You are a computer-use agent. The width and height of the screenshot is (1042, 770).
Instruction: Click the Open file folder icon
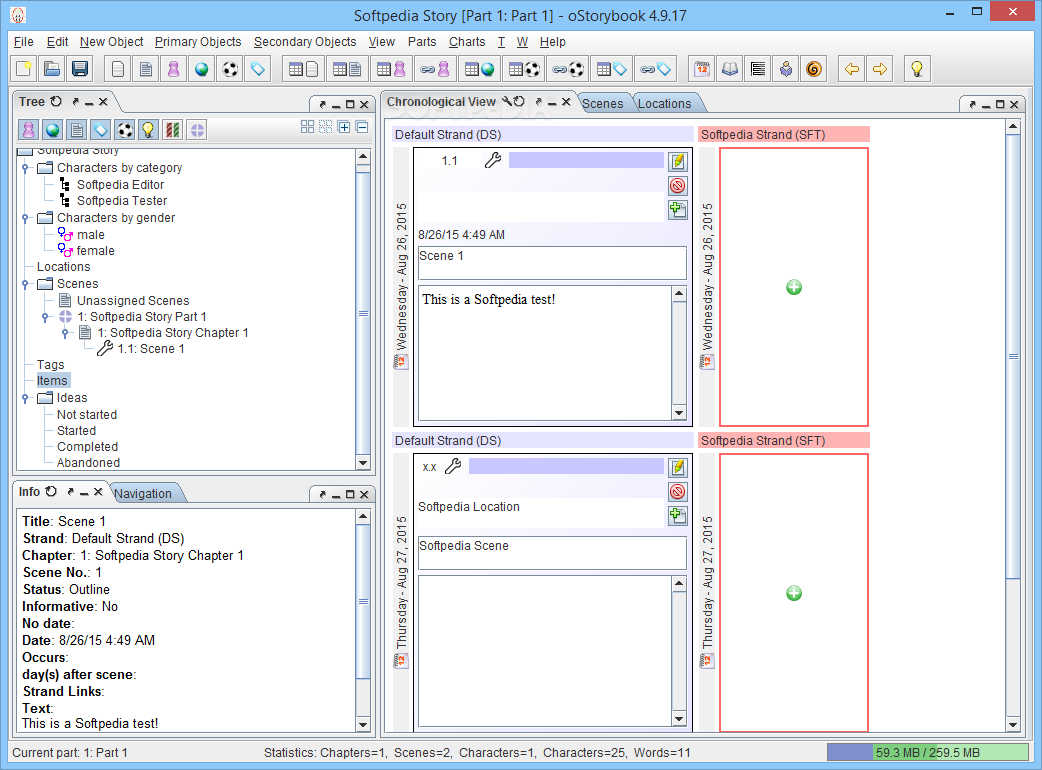tap(52, 68)
